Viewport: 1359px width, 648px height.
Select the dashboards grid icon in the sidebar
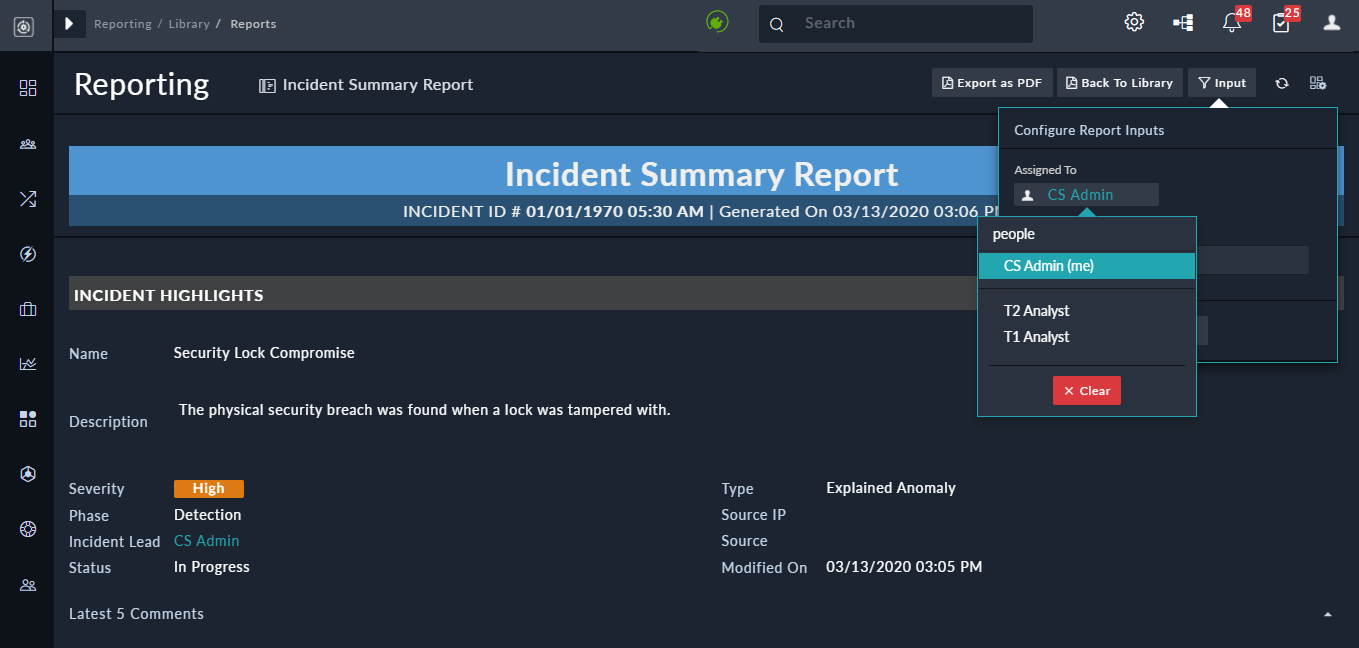[27, 88]
